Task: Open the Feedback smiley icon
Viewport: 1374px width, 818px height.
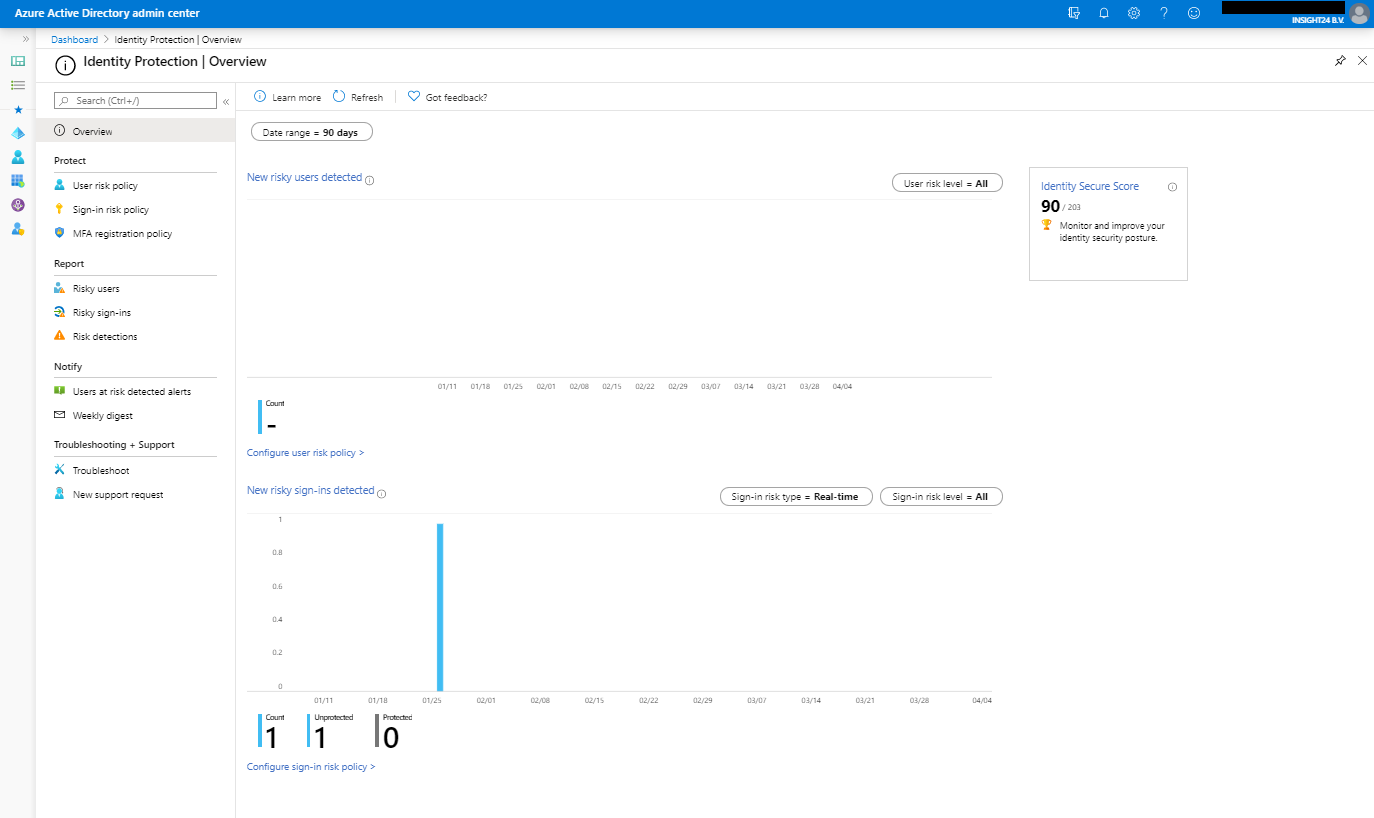Action: (1194, 13)
